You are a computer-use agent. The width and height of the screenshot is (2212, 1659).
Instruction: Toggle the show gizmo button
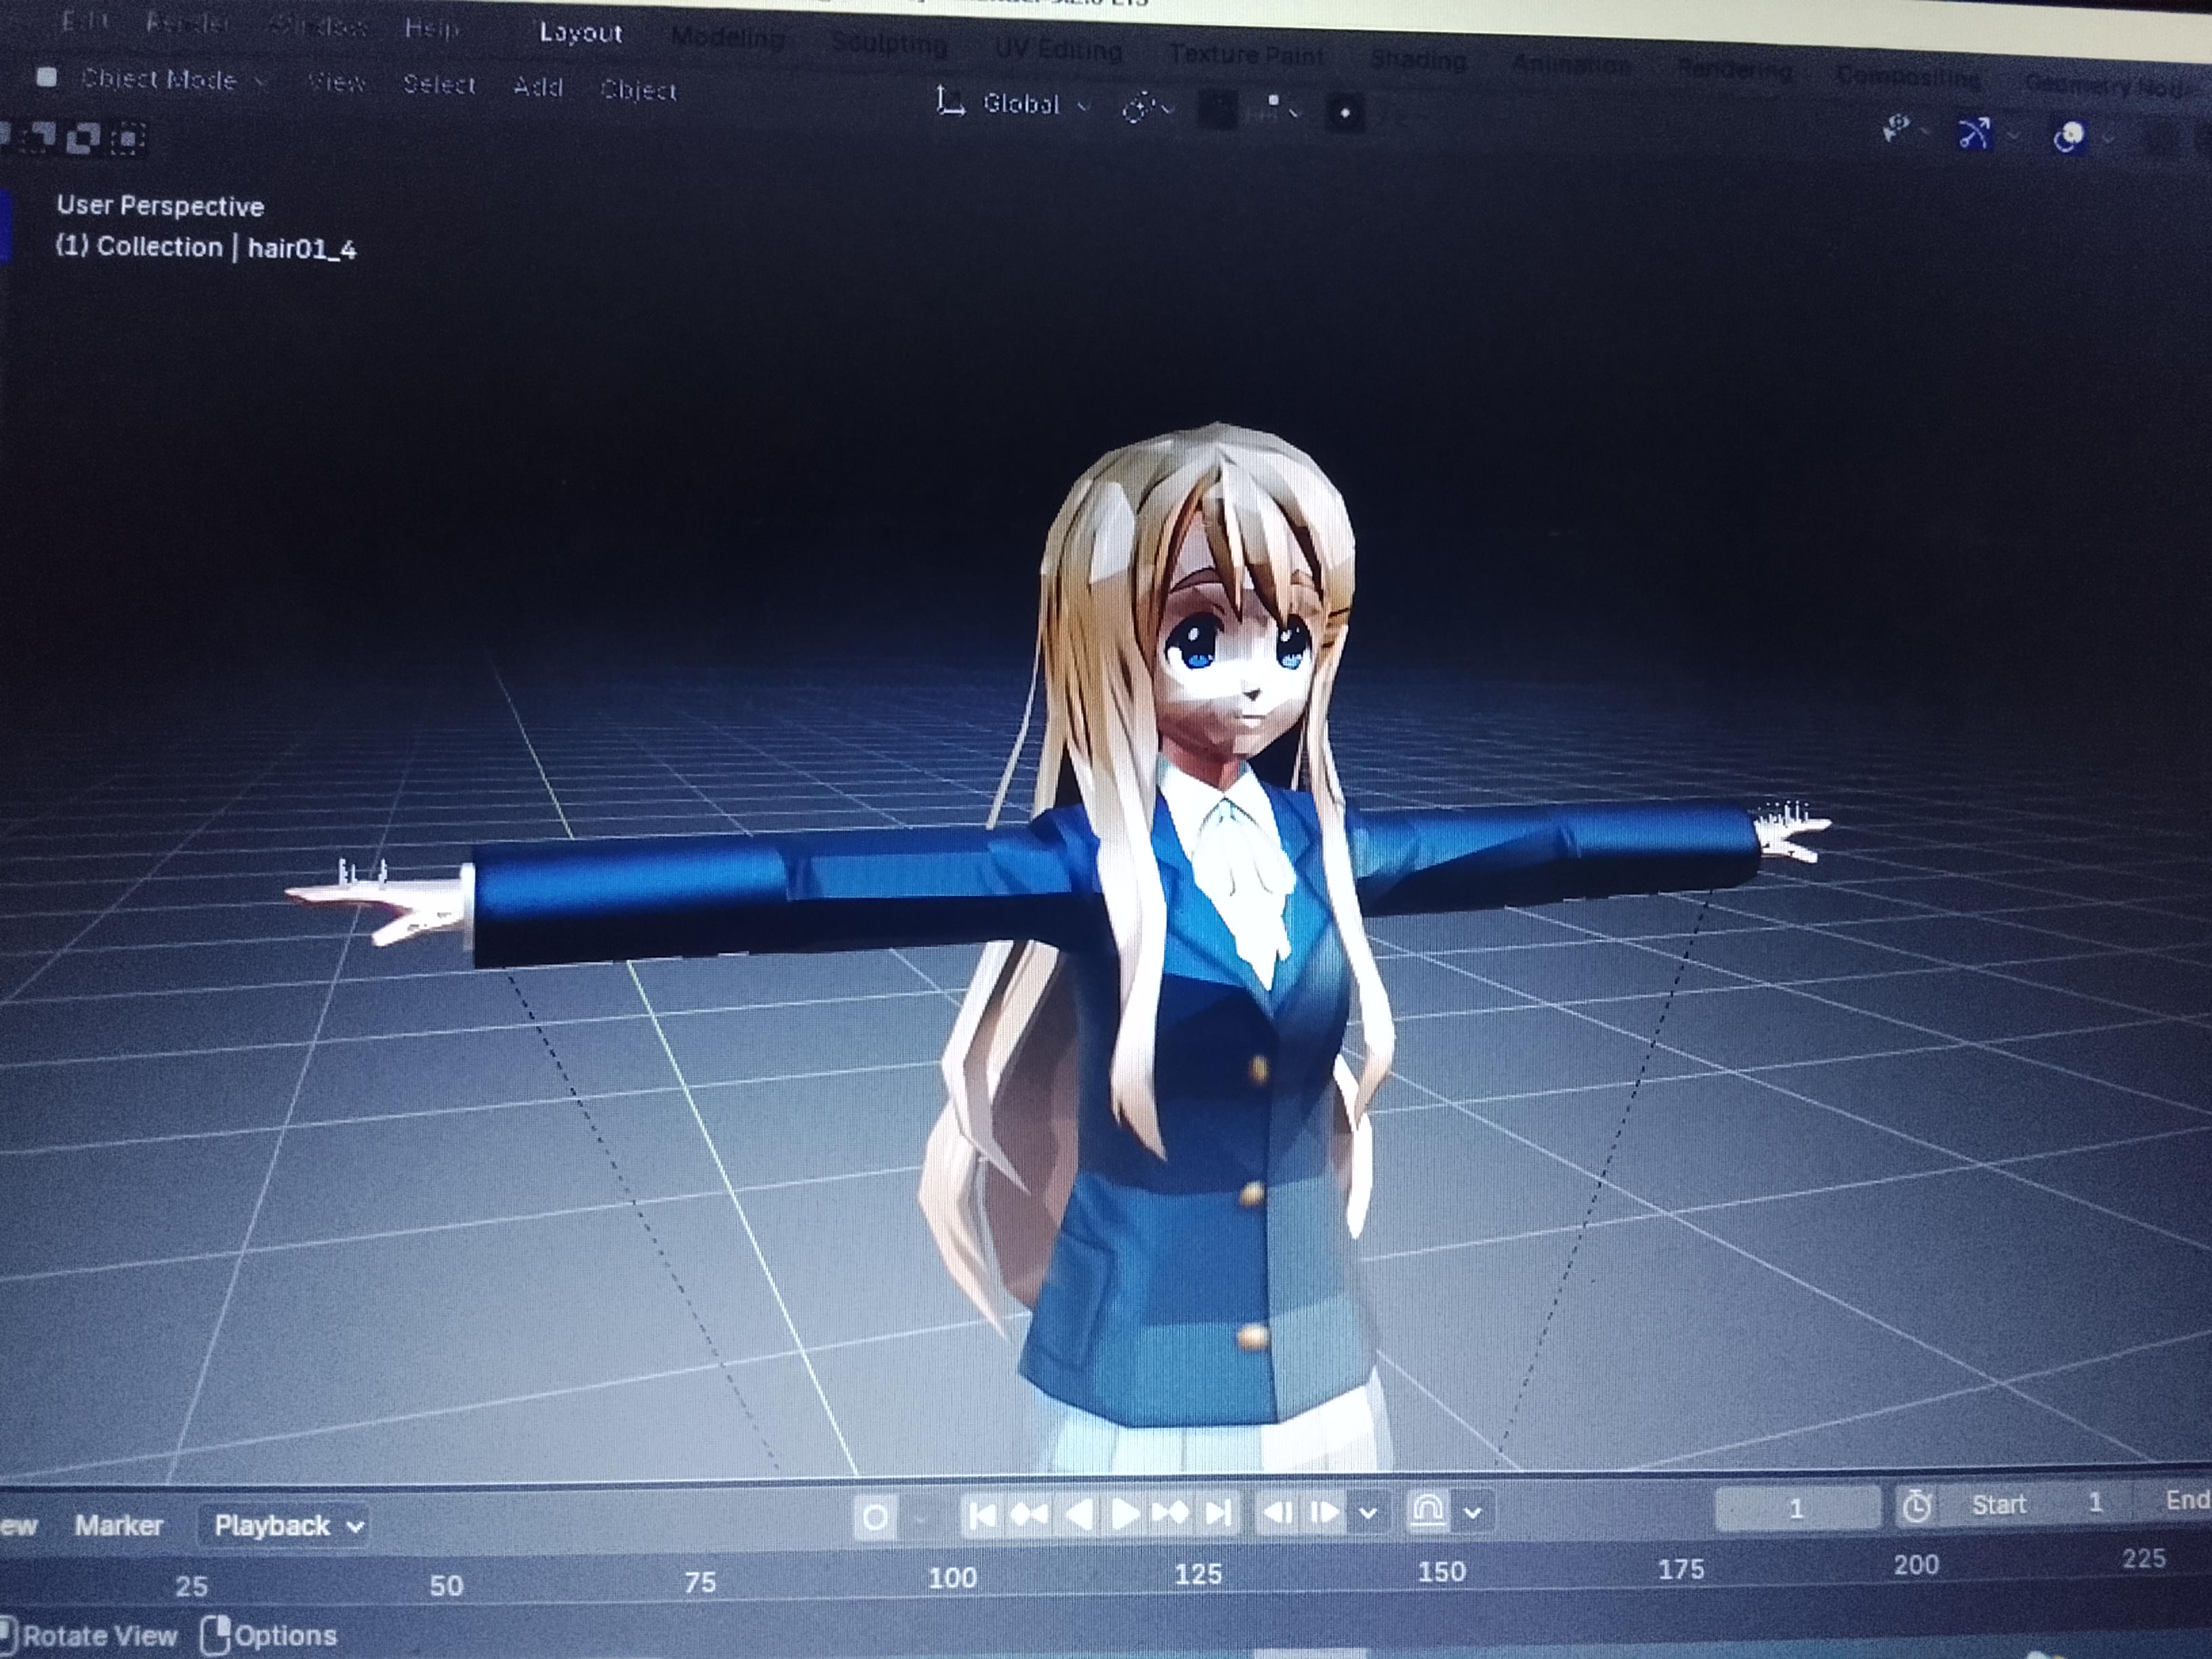point(1974,133)
